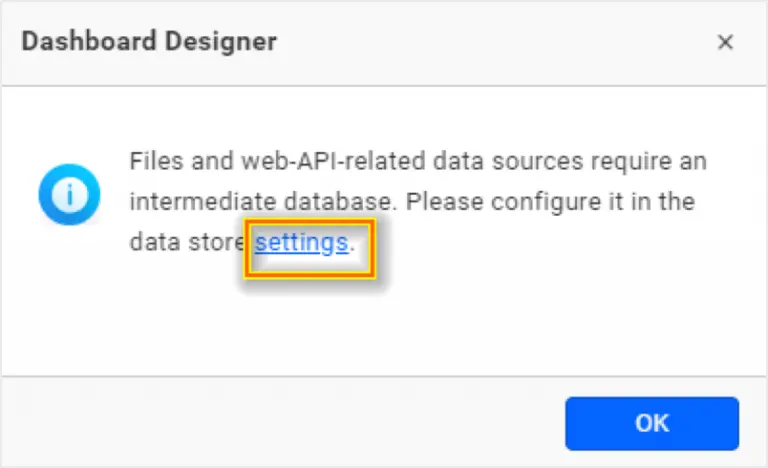Dismiss the dialog with the X icon

coord(726,42)
